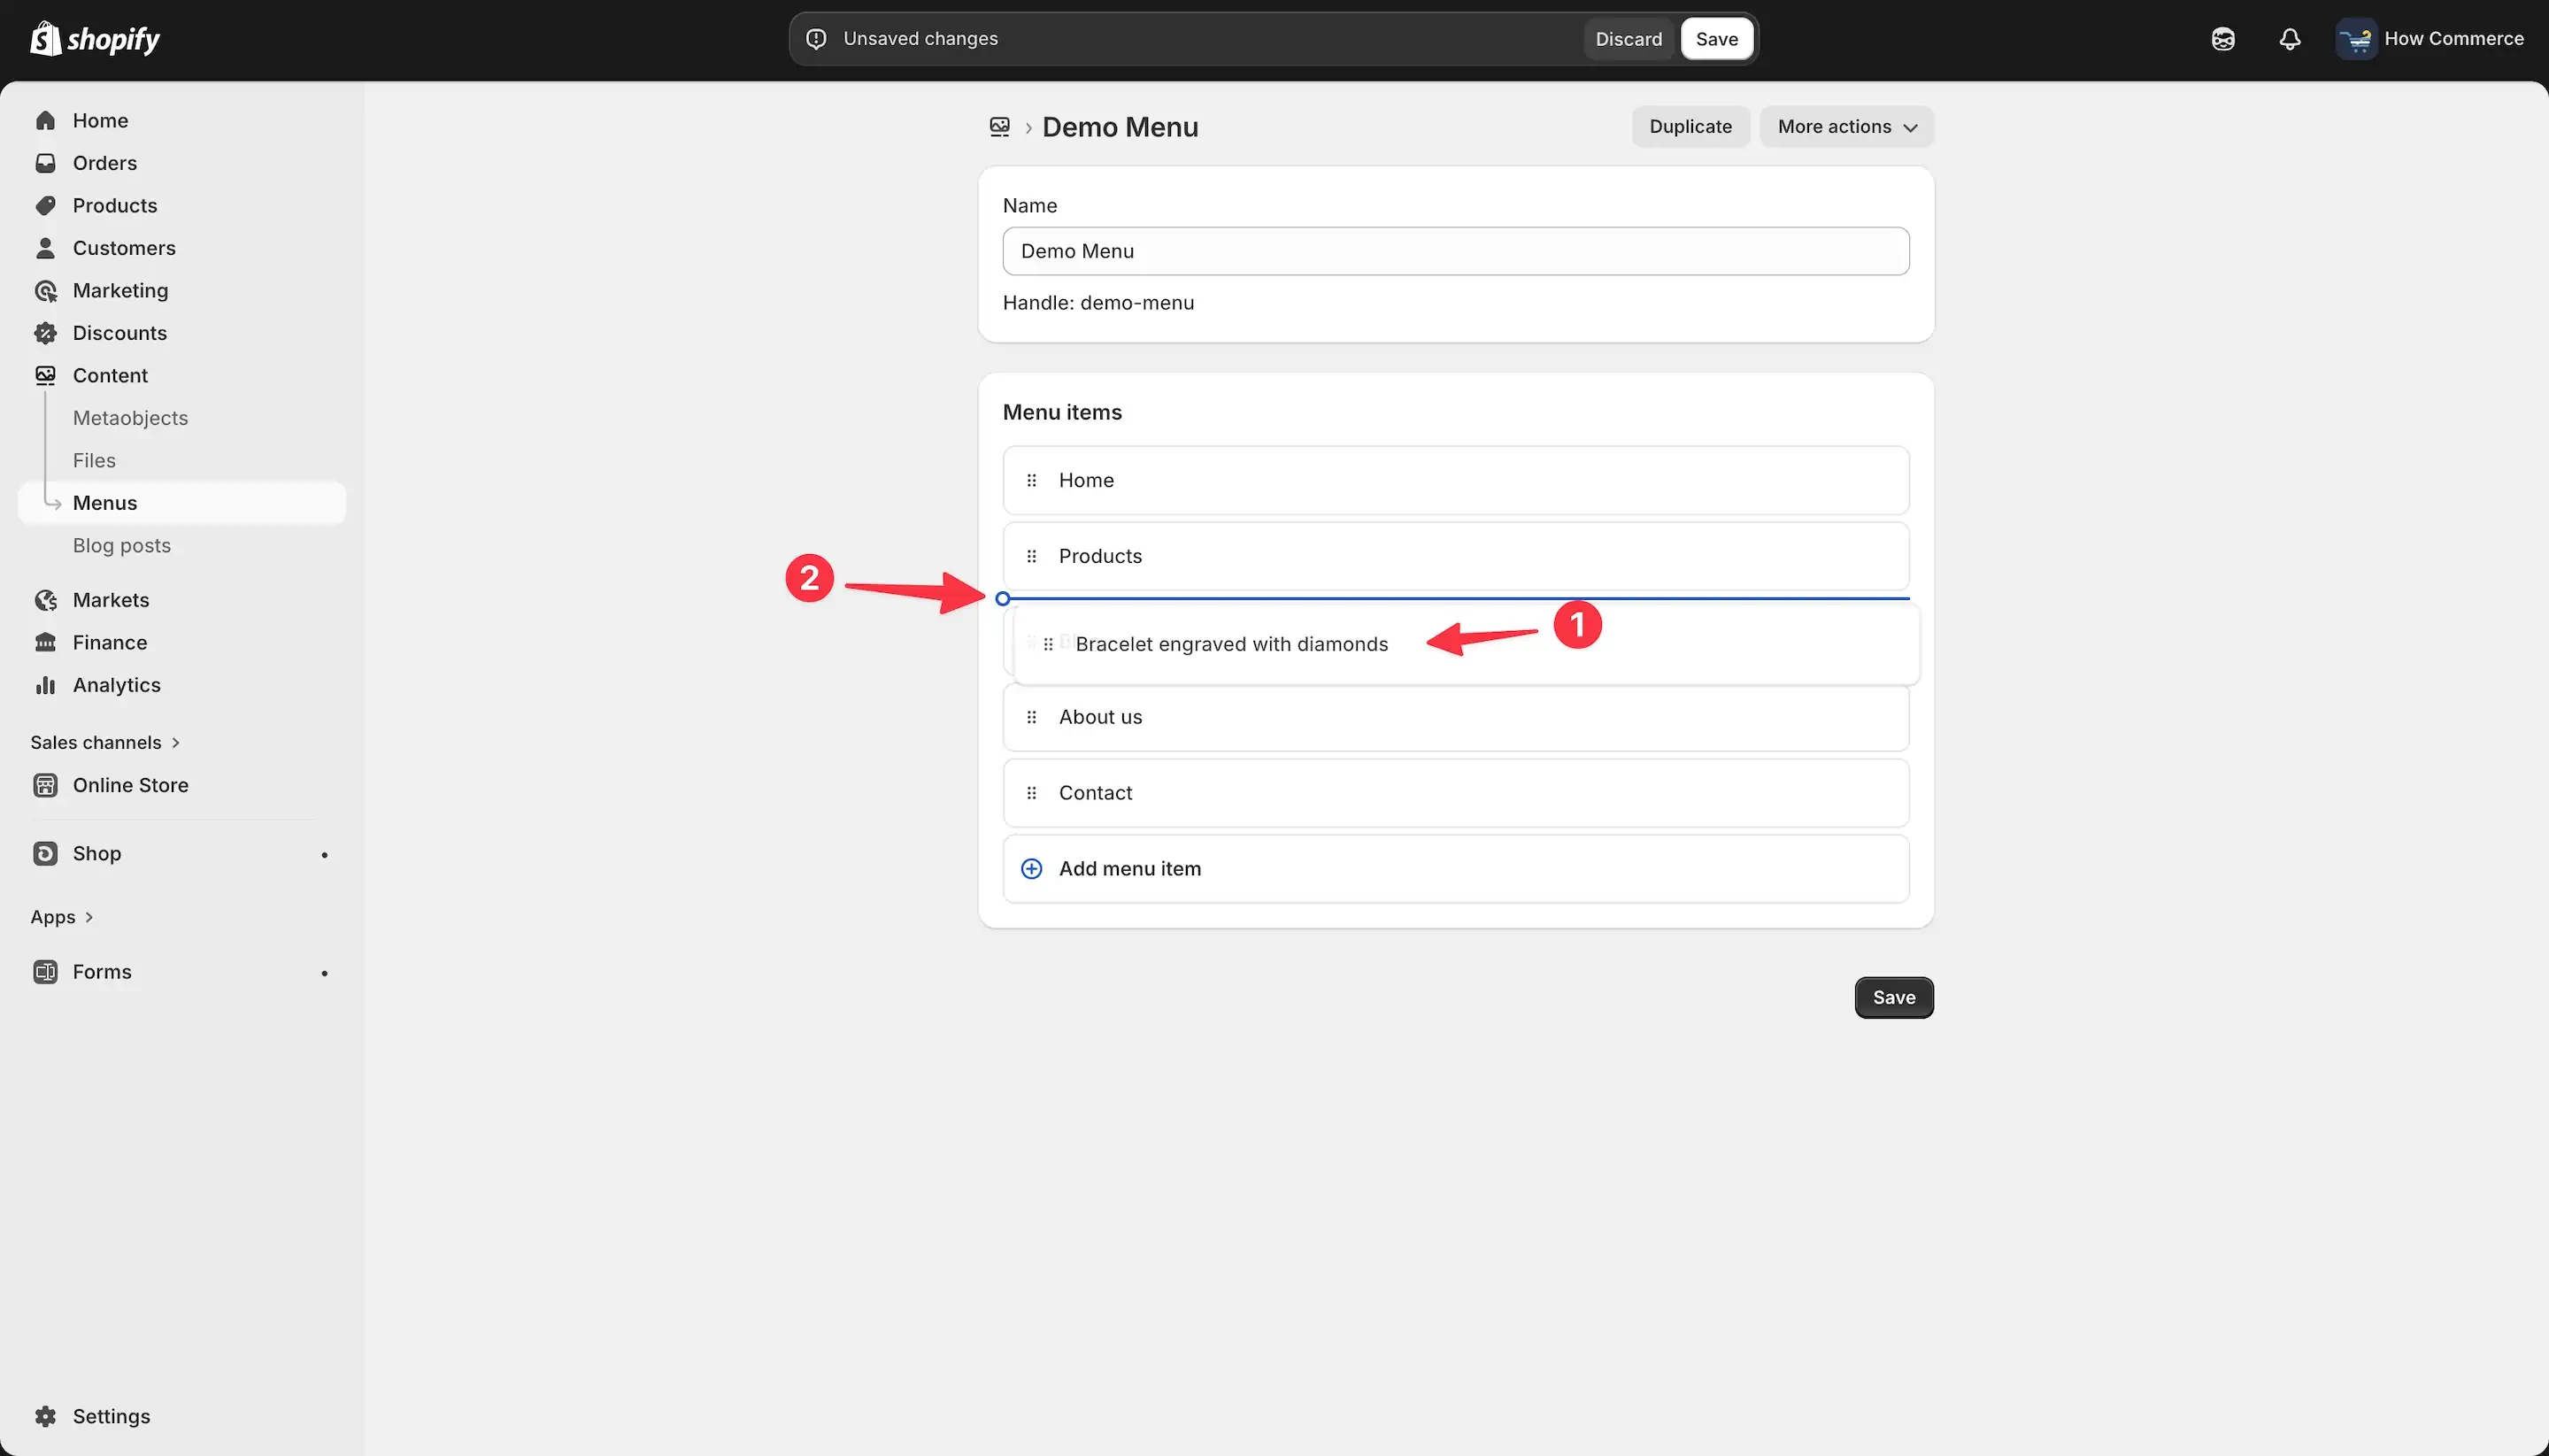
Task: Open the notifications bell
Action: click(x=2289, y=39)
